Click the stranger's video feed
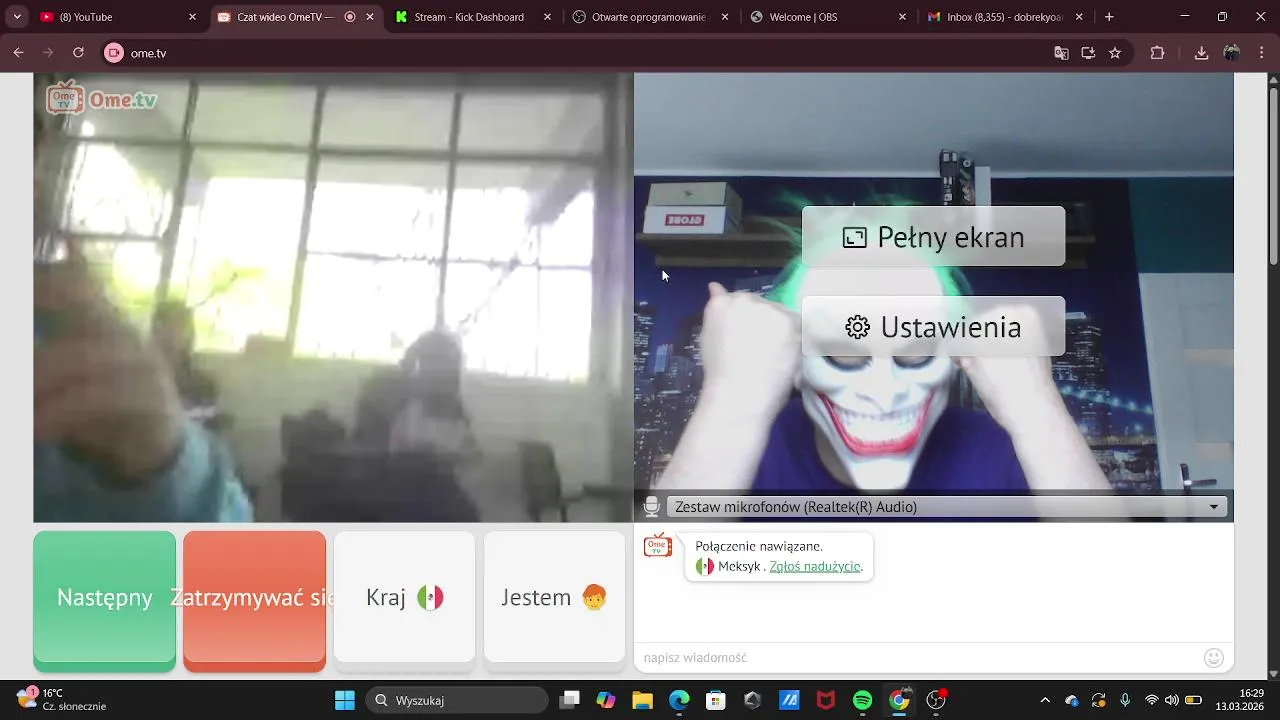The width and height of the screenshot is (1280, 720). pyautogui.click(x=334, y=298)
